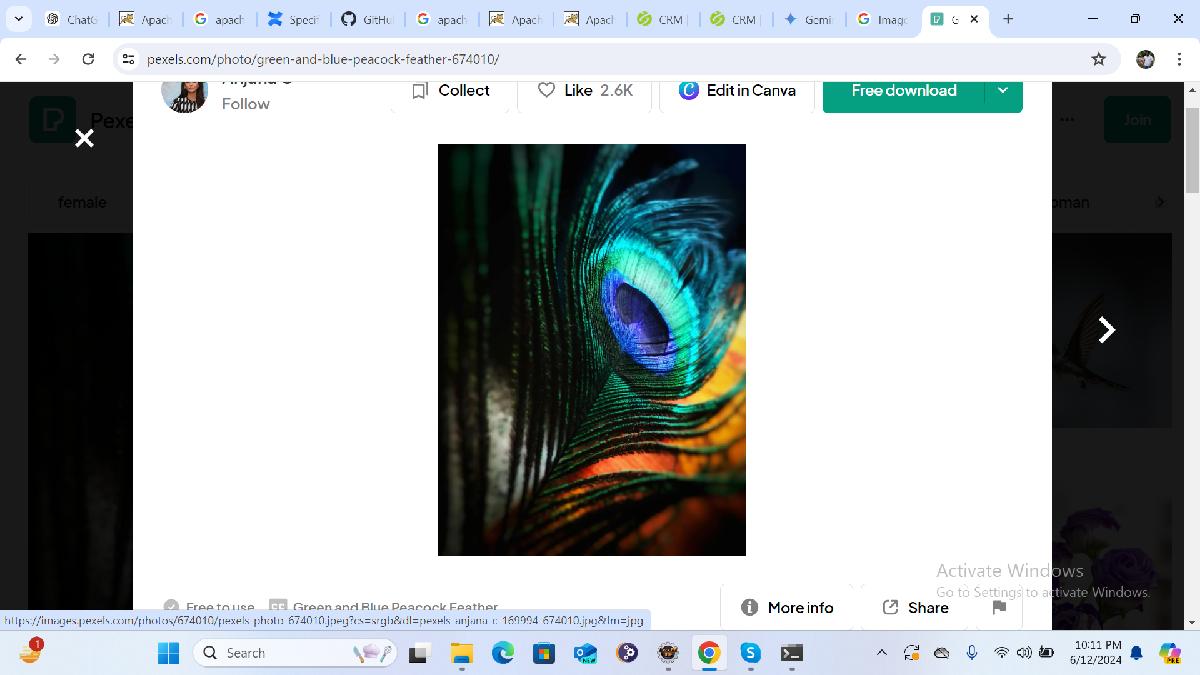The width and height of the screenshot is (1200, 675).
Task: Open the clock and calendar flyout
Action: 1097,653
